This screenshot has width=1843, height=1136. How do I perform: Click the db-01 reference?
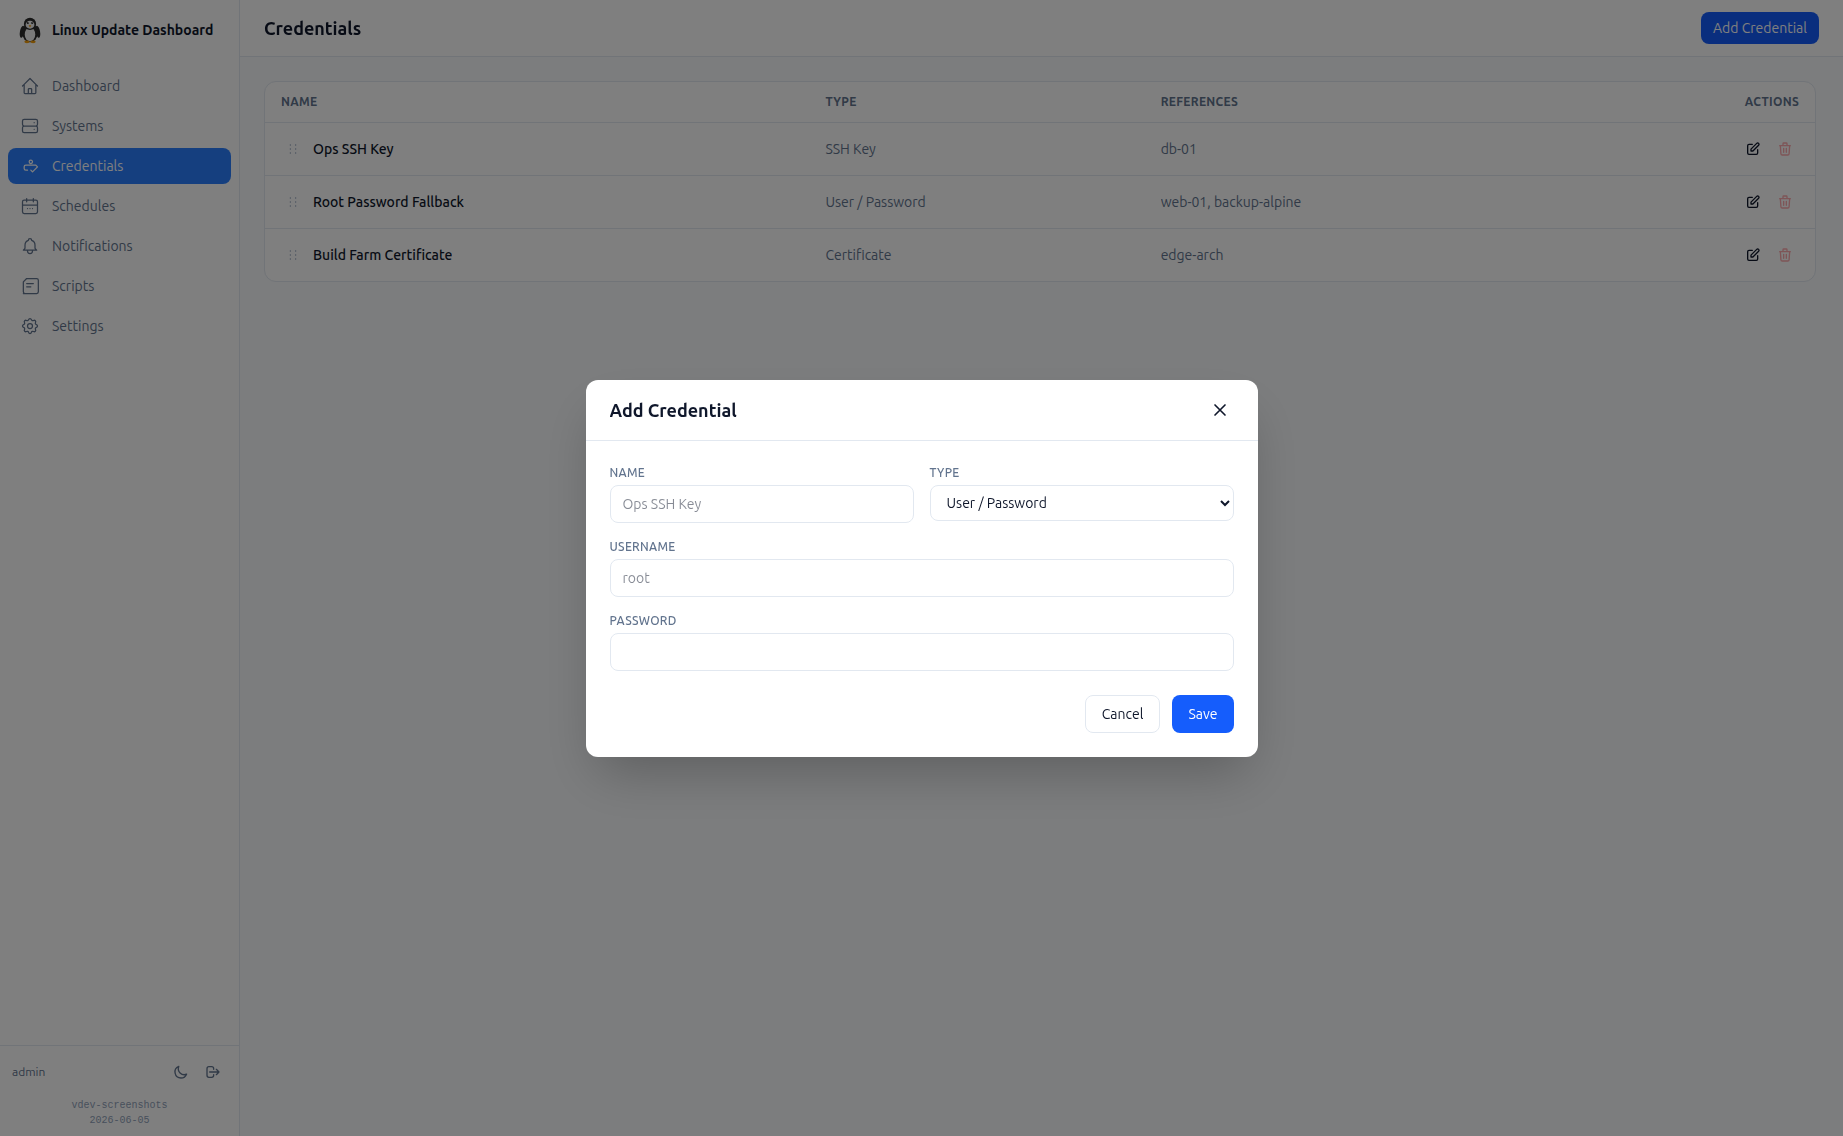[1178, 149]
